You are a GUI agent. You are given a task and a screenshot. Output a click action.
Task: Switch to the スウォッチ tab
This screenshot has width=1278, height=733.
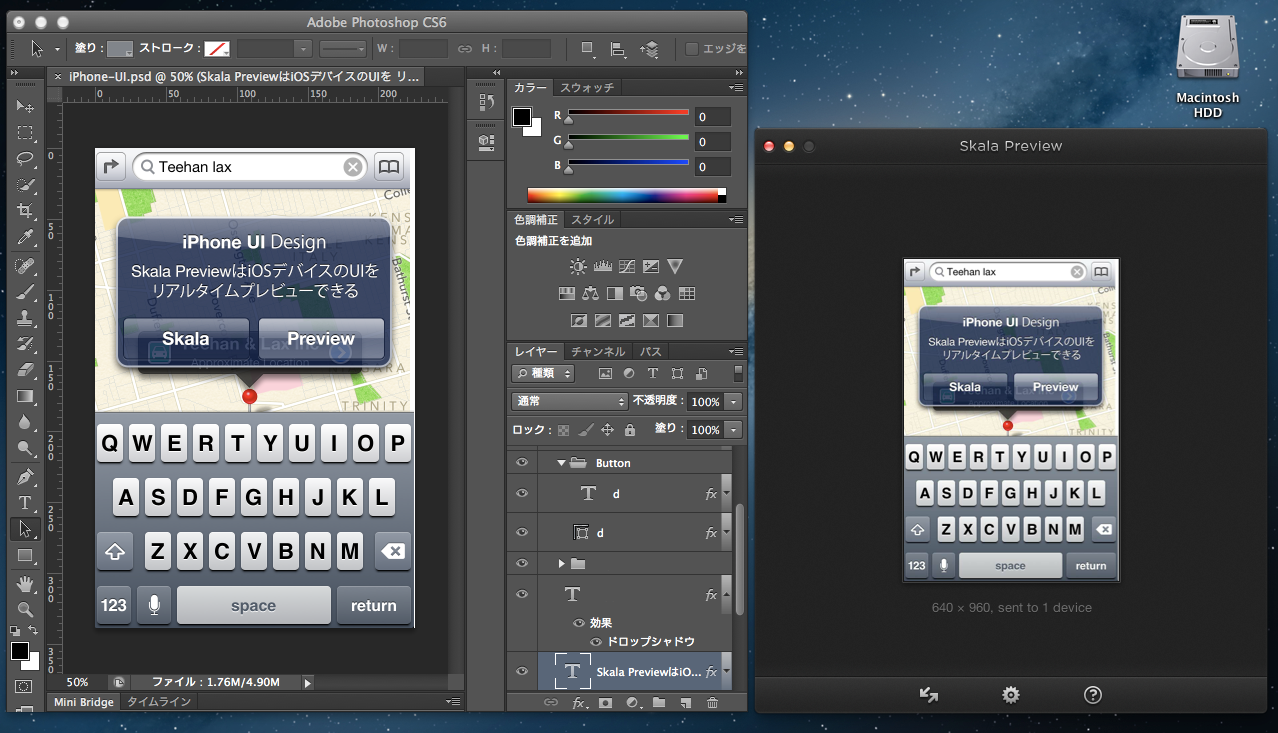587,87
